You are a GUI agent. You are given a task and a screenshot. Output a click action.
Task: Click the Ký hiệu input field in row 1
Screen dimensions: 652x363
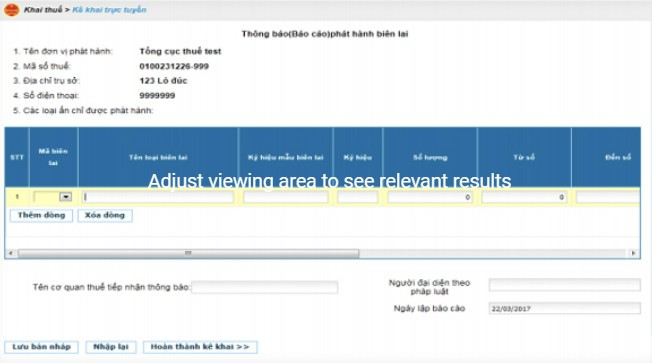click(358, 197)
